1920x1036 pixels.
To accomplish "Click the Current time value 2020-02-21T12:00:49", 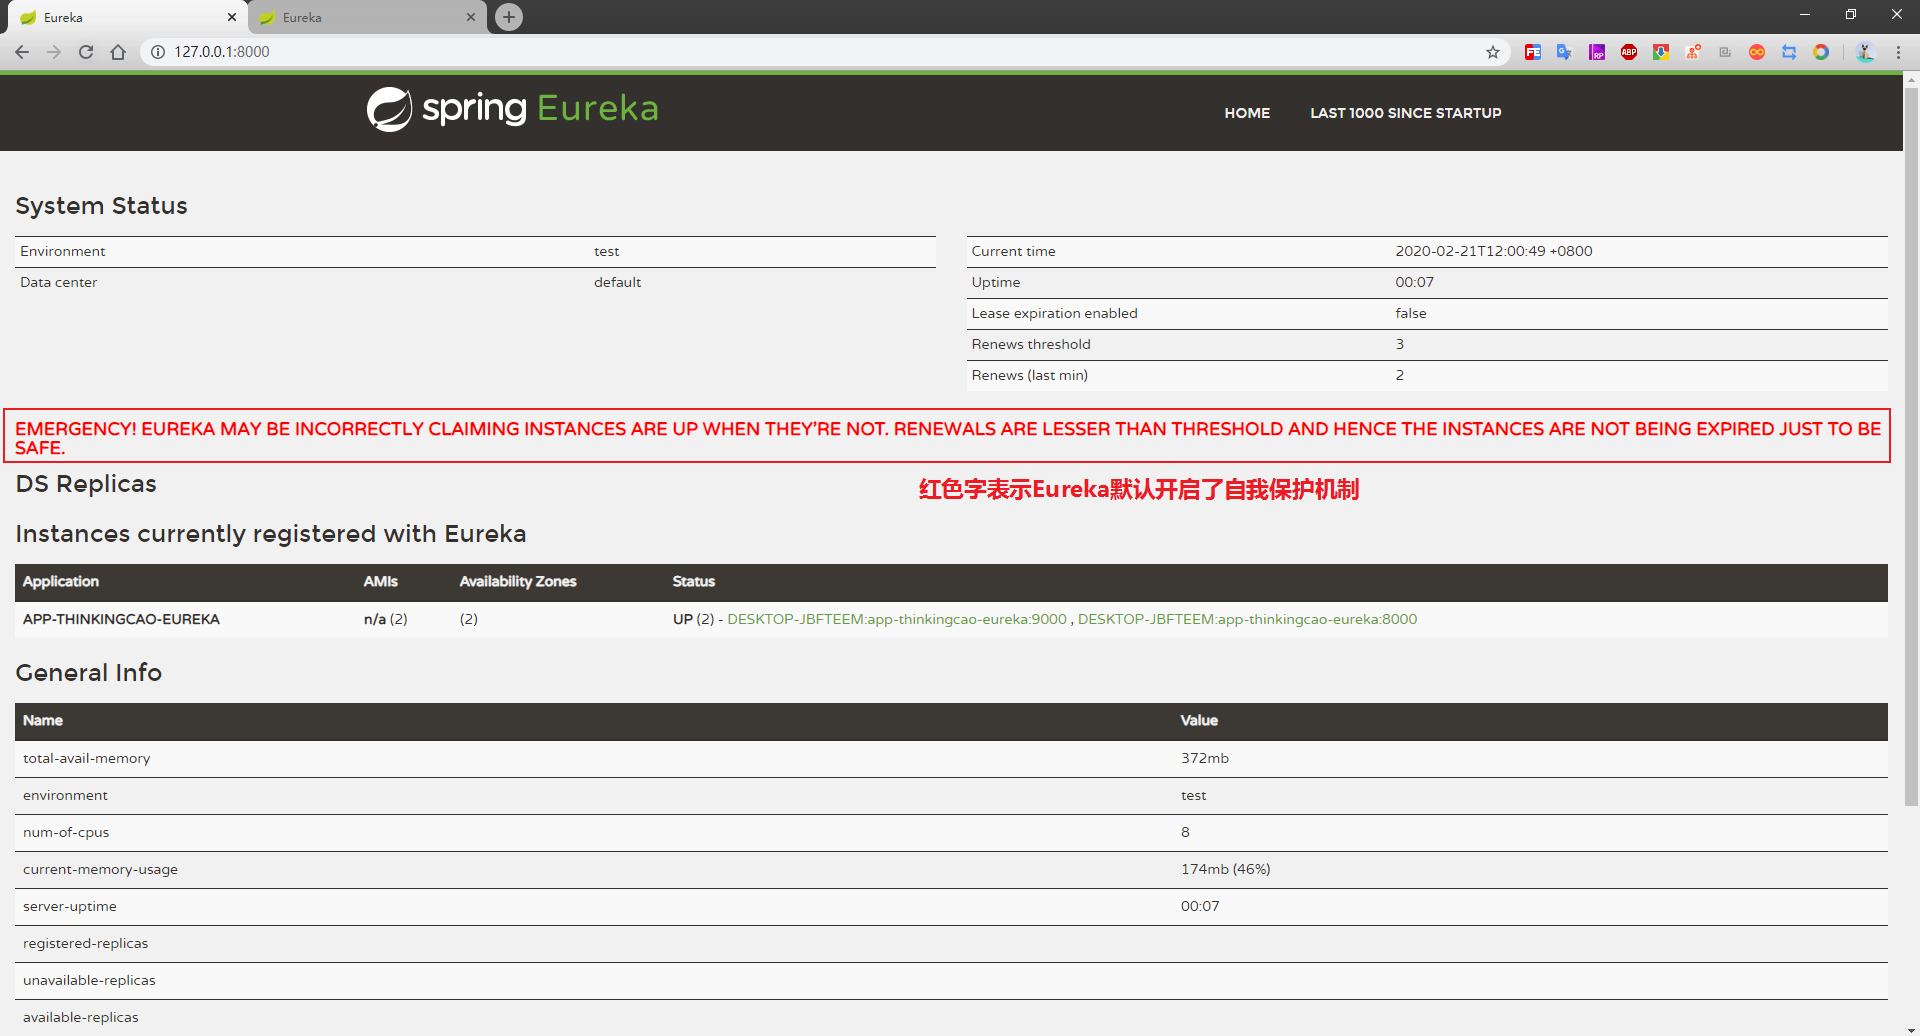I will (1494, 251).
